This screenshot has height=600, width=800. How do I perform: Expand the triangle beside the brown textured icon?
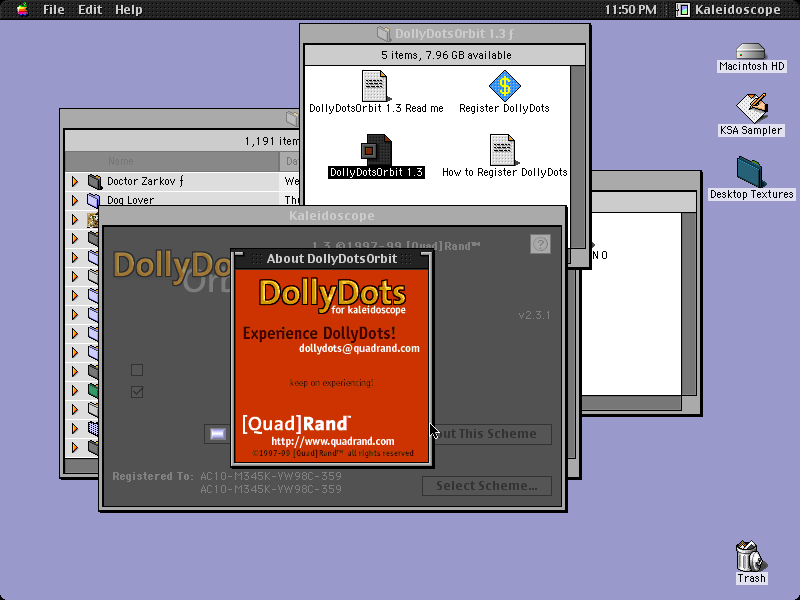point(75,219)
